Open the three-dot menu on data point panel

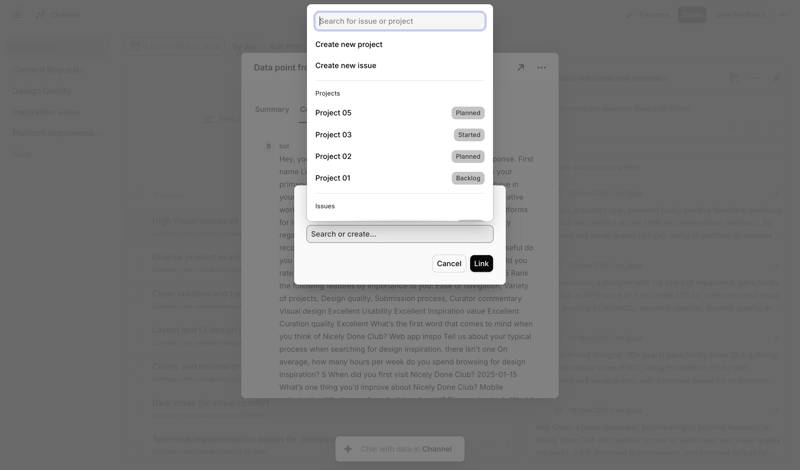[542, 68]
